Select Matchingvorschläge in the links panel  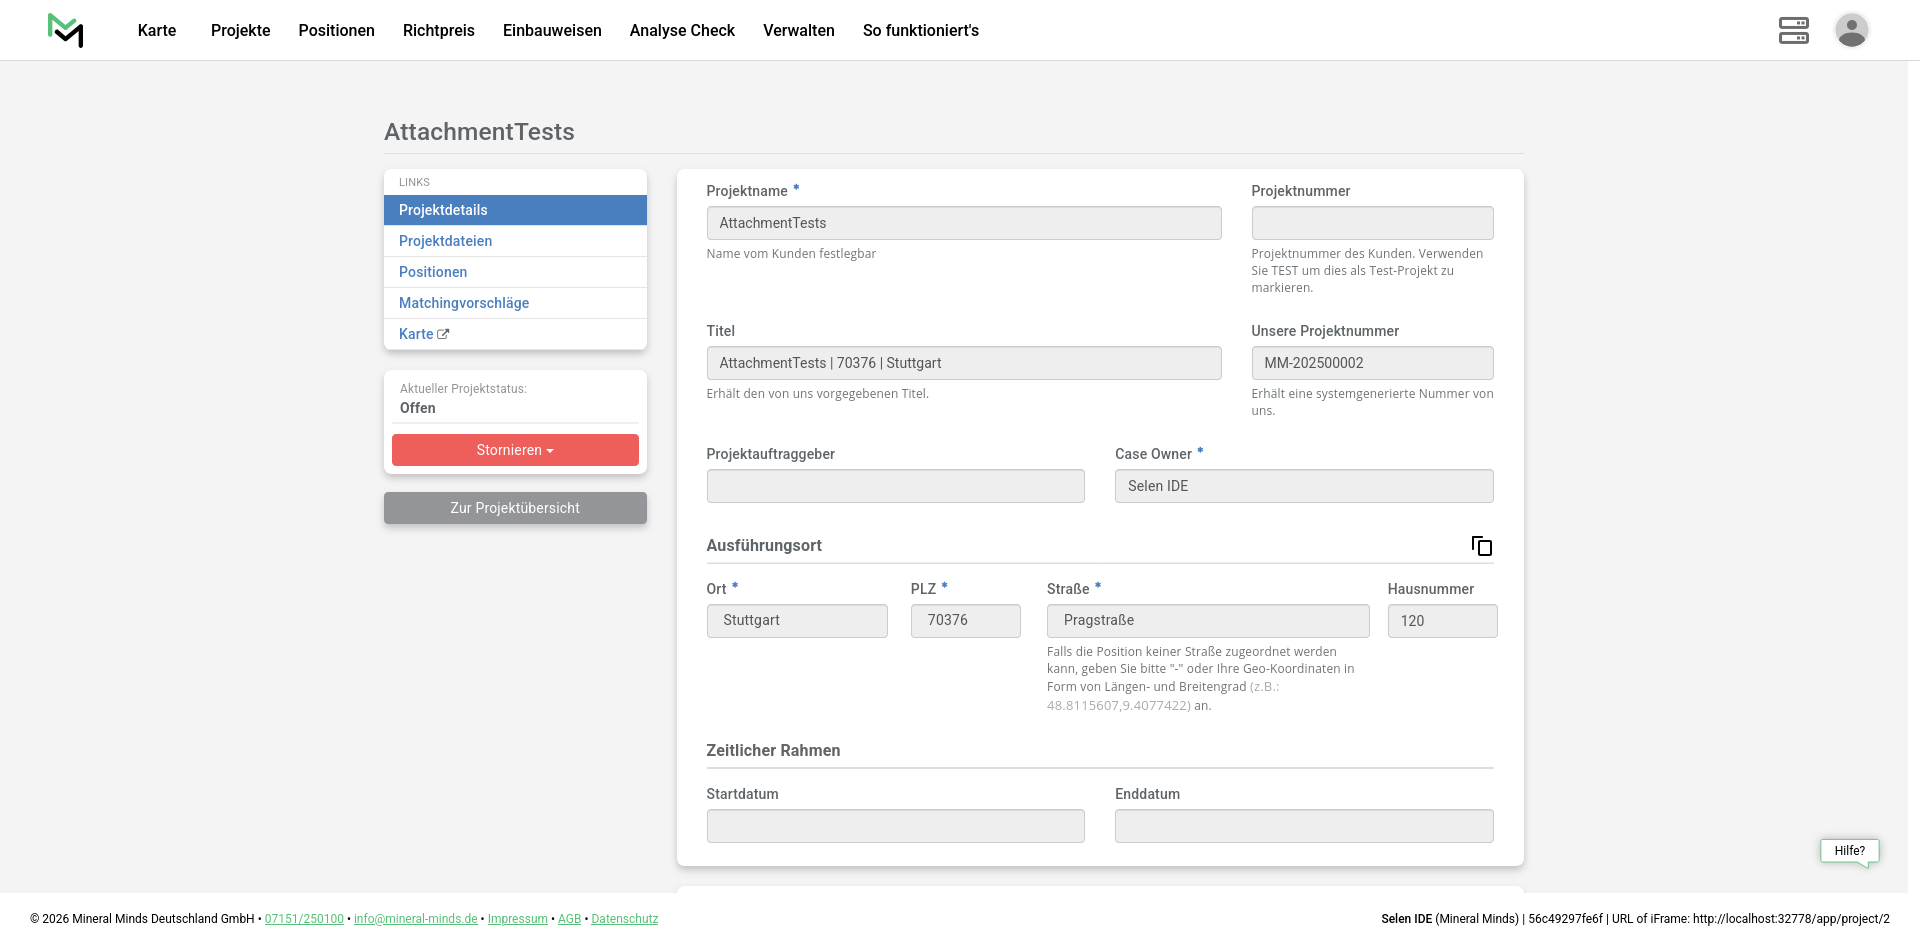click(464, 303)
